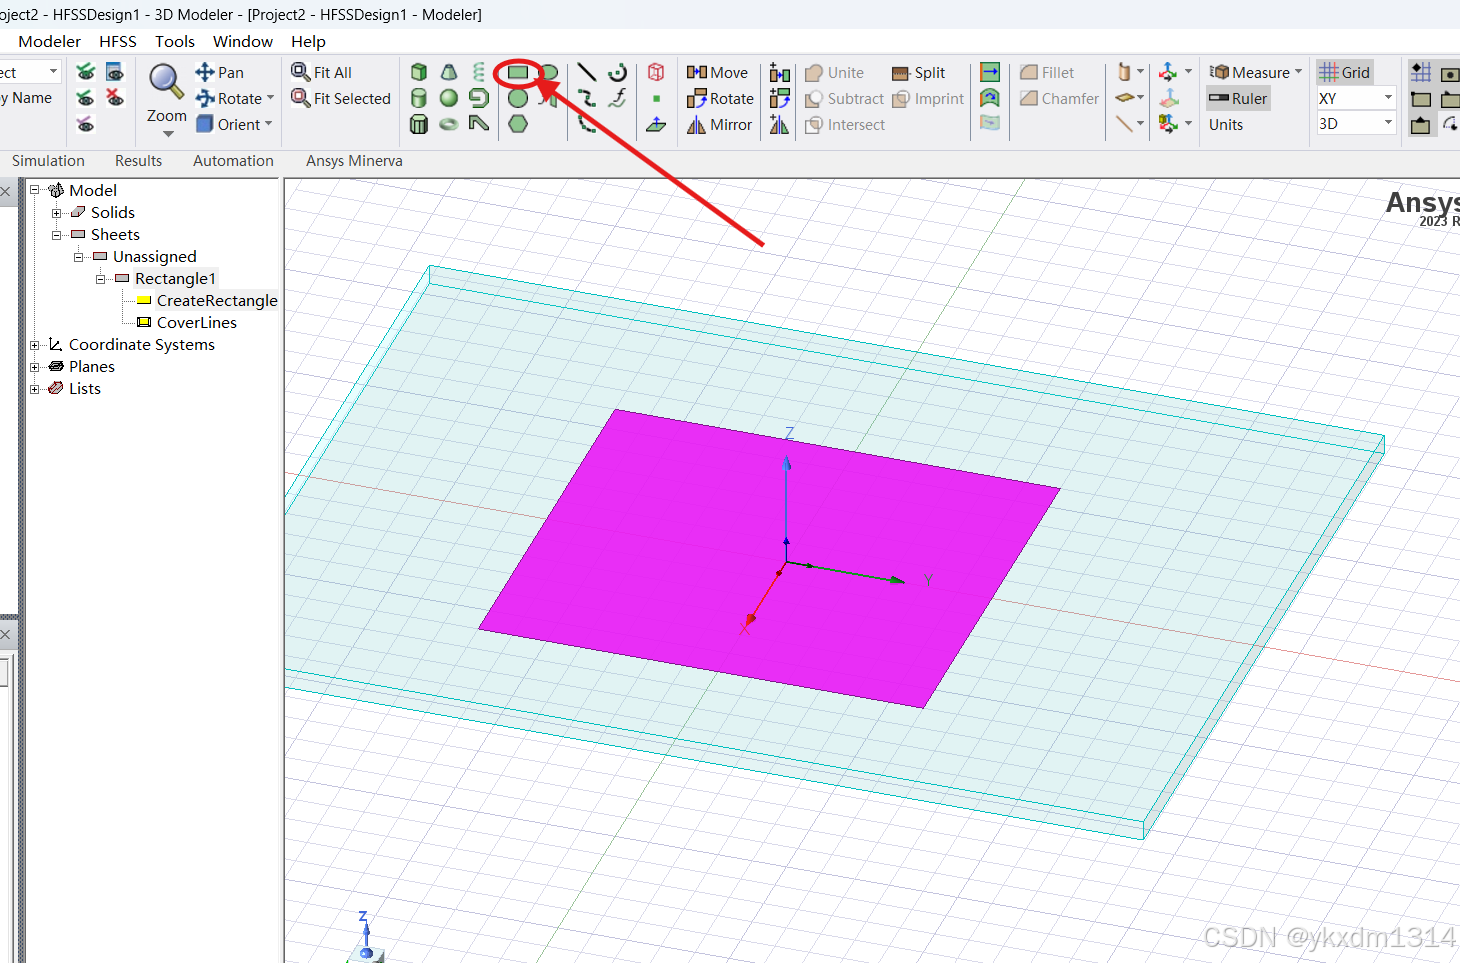Select the Draw Point tool
Viewport: 1460px width, 963px height.
[656, 98]
